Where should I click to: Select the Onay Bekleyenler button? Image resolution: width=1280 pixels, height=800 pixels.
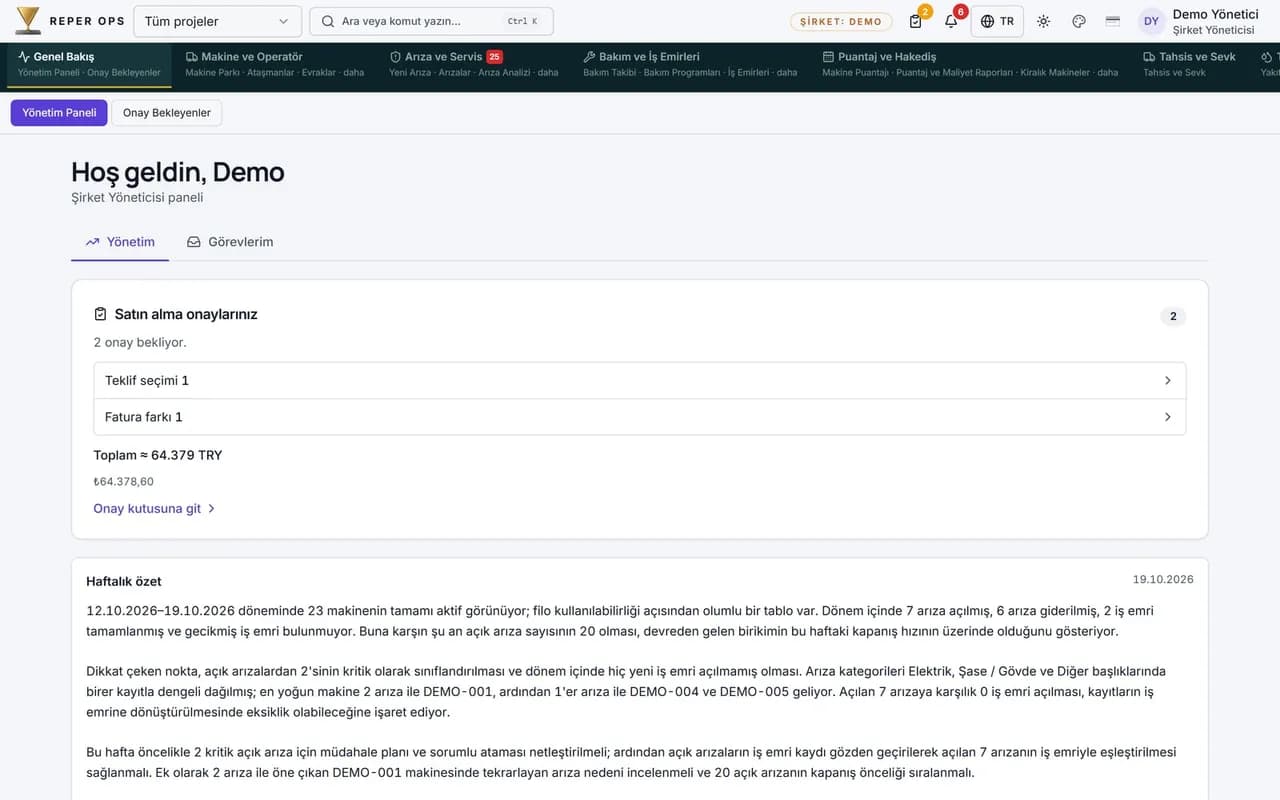pyautogui.click(x=167, y=113)
